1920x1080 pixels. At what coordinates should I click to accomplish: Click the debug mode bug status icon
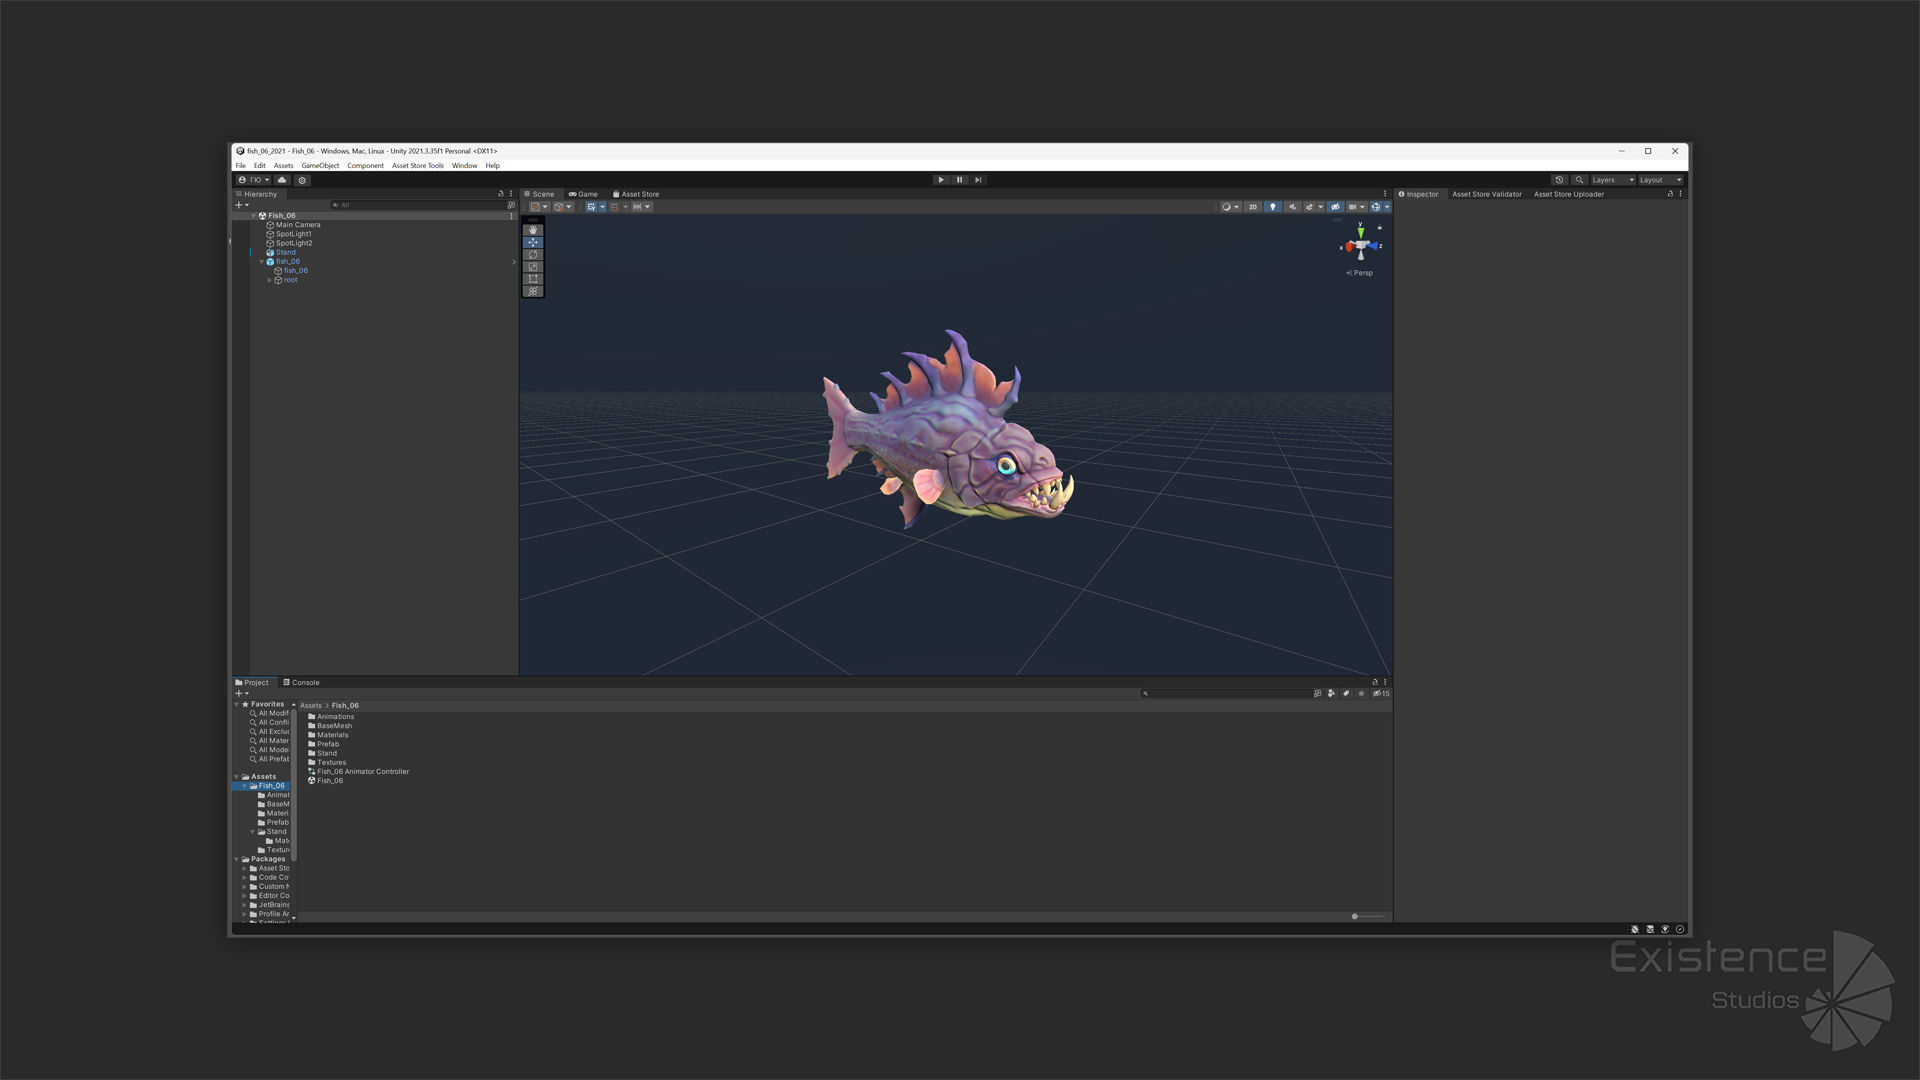(x=1635, y=929)
